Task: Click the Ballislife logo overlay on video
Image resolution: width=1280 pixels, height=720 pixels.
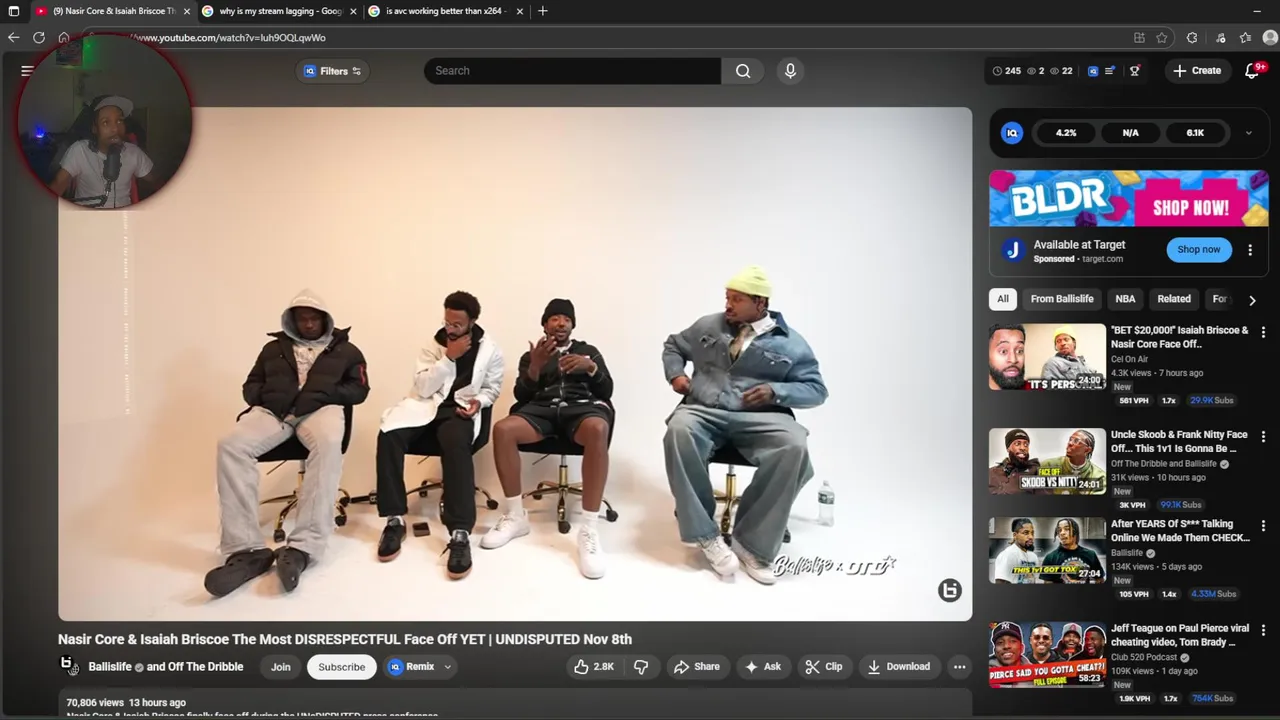Action: 949,591
